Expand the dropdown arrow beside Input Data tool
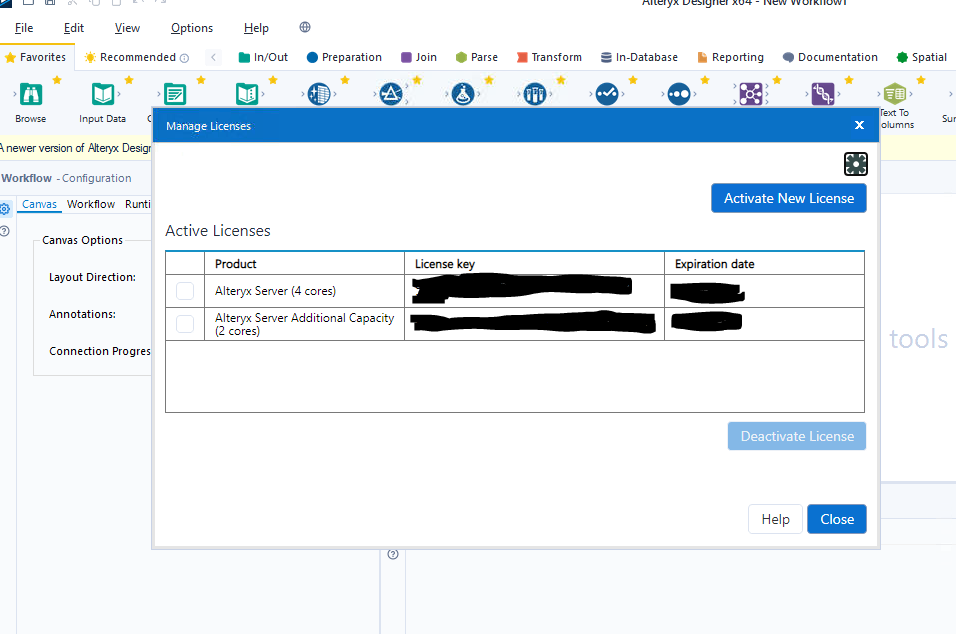Image resolution: width=956 pixels, height=634 pixels. 119,95
